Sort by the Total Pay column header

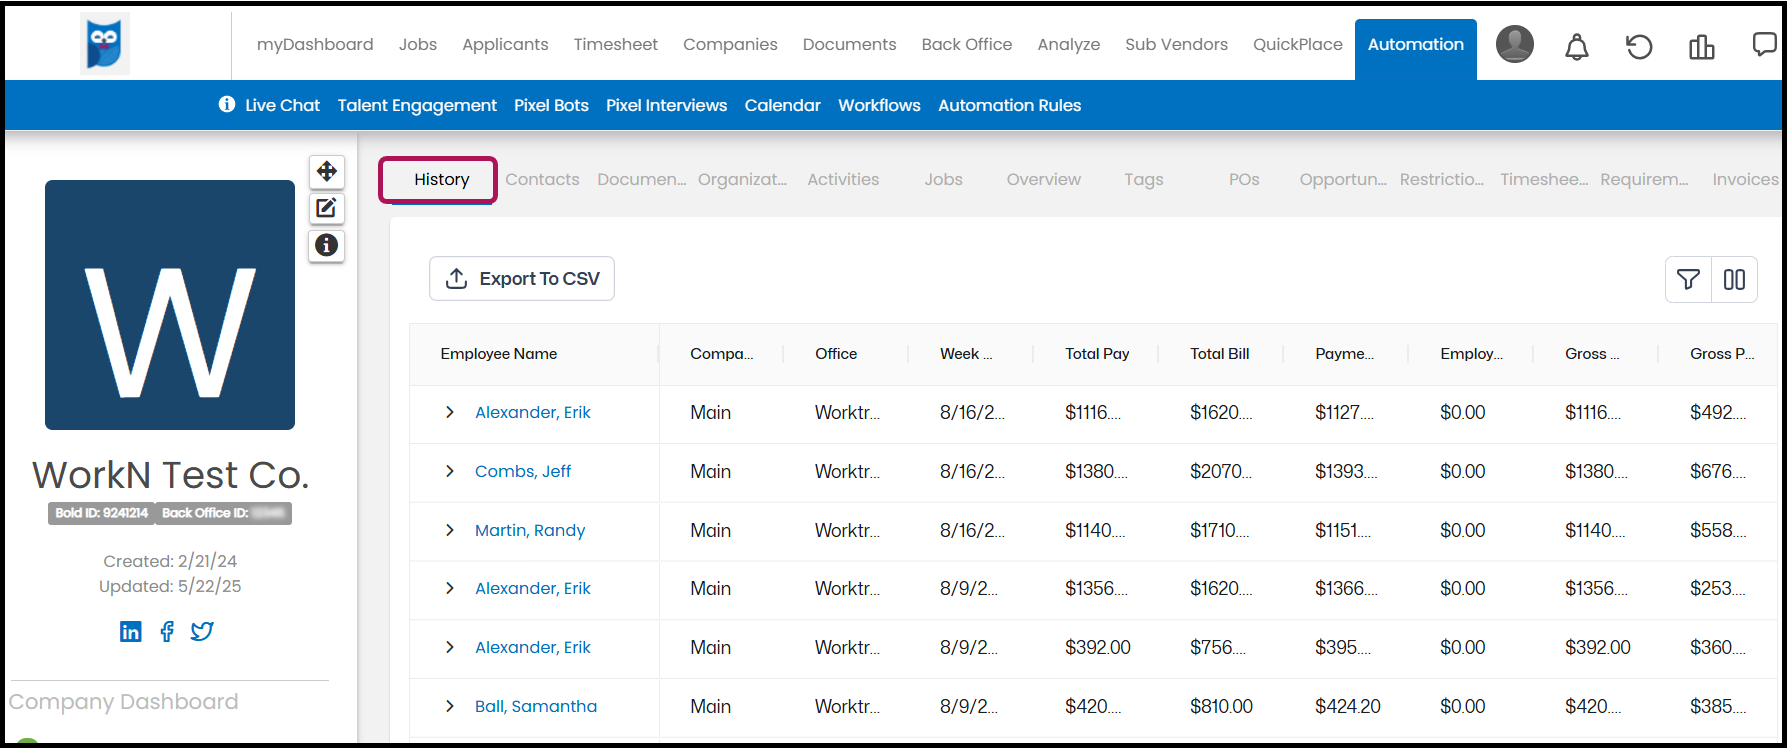coord(1097,354)
